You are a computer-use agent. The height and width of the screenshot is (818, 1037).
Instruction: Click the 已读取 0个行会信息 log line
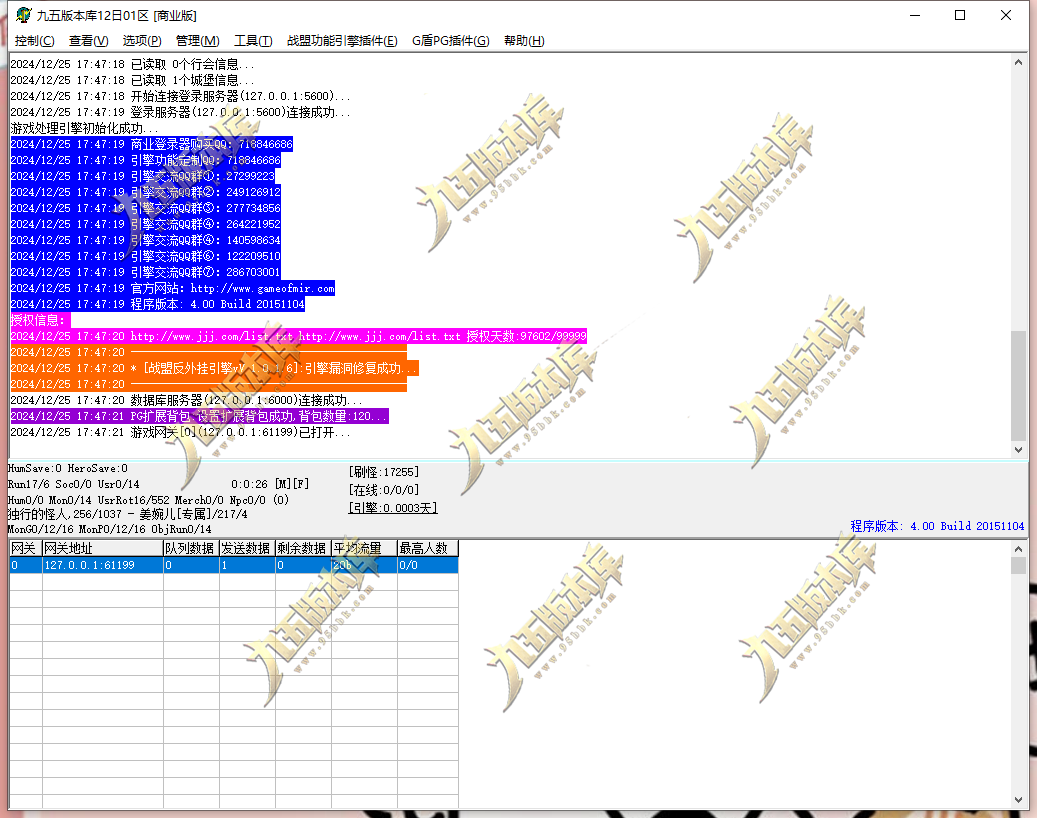click(x=132, y=64)
